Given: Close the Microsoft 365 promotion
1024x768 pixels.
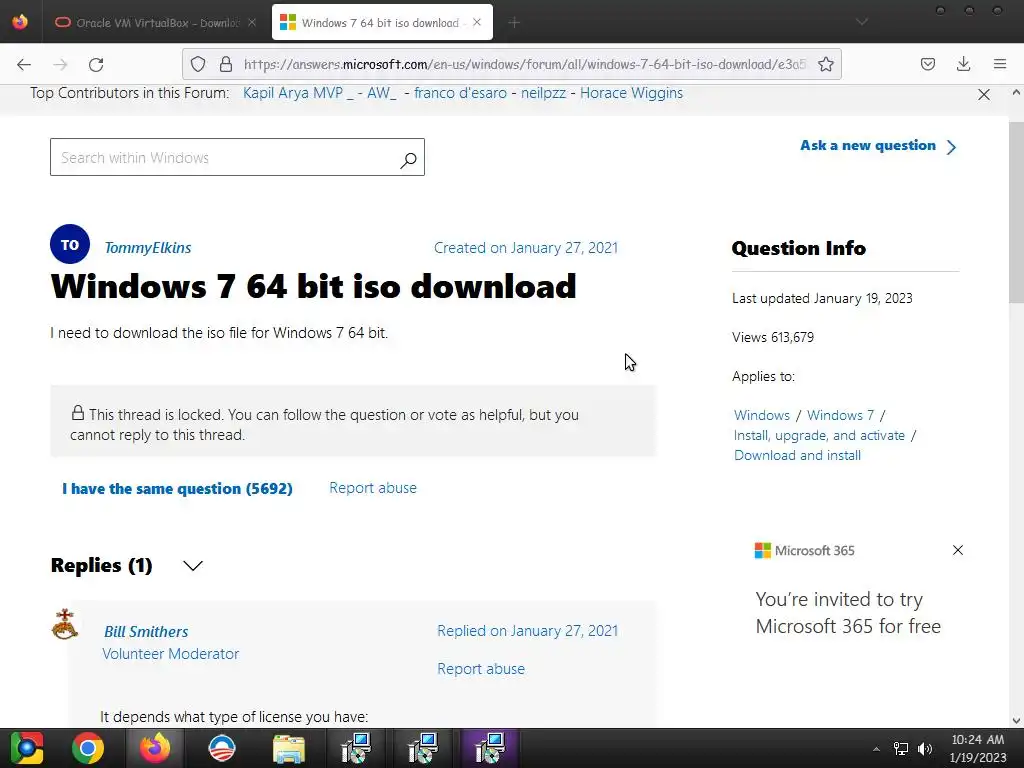Looking at the screenshot, I should tap(957, 550).
